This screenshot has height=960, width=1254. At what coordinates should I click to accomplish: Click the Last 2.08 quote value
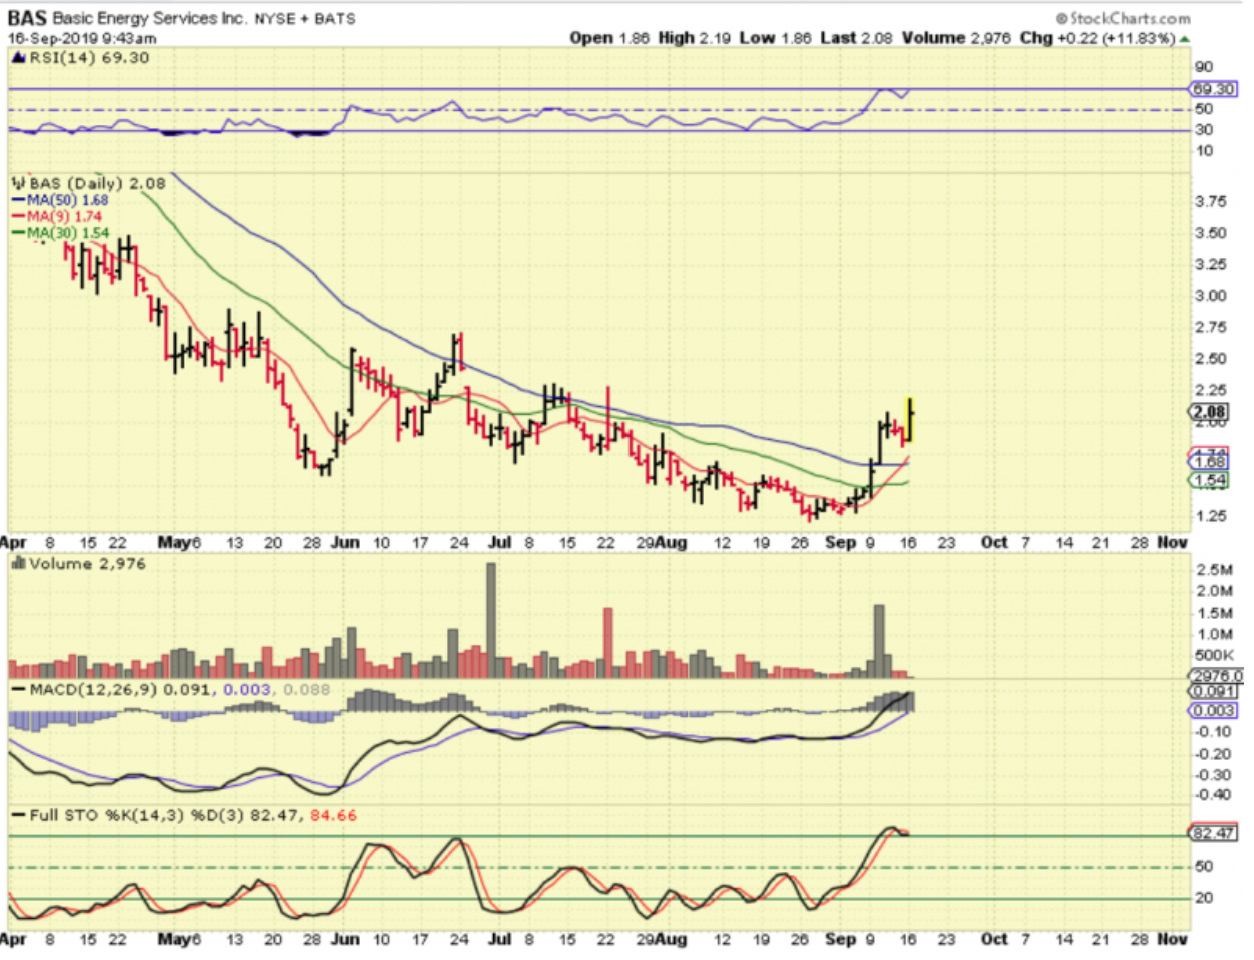pyautogui.click(x=856, y=38)
